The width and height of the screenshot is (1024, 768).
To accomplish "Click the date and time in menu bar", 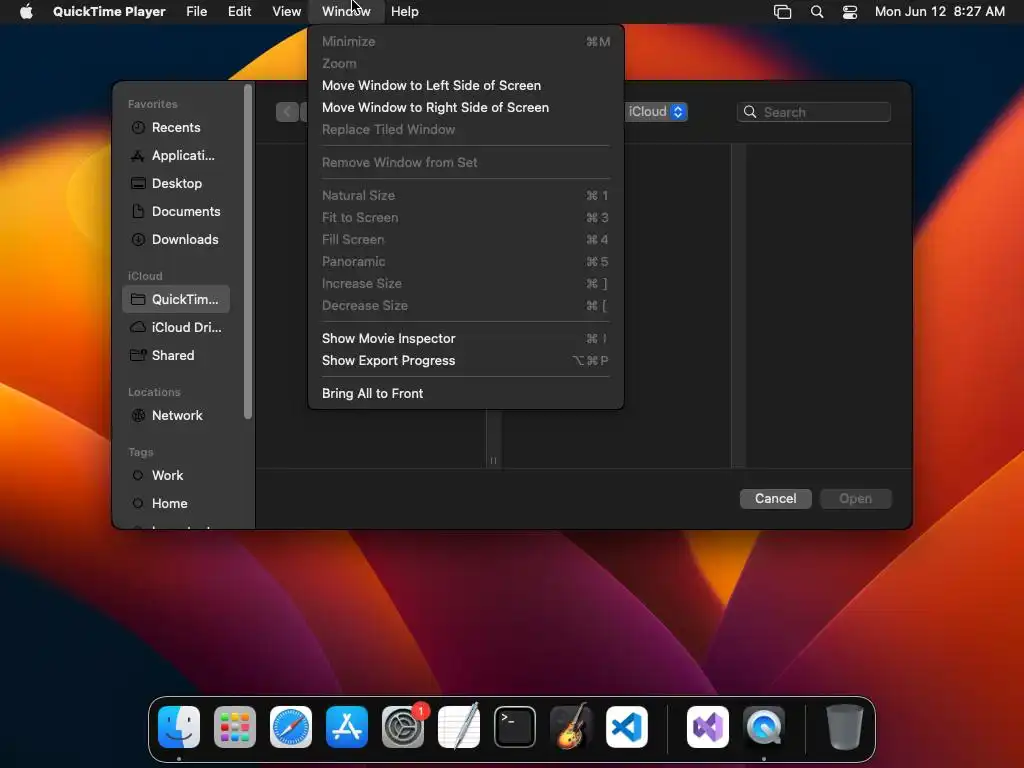I will pyautogui.click(x=940, y=11).
